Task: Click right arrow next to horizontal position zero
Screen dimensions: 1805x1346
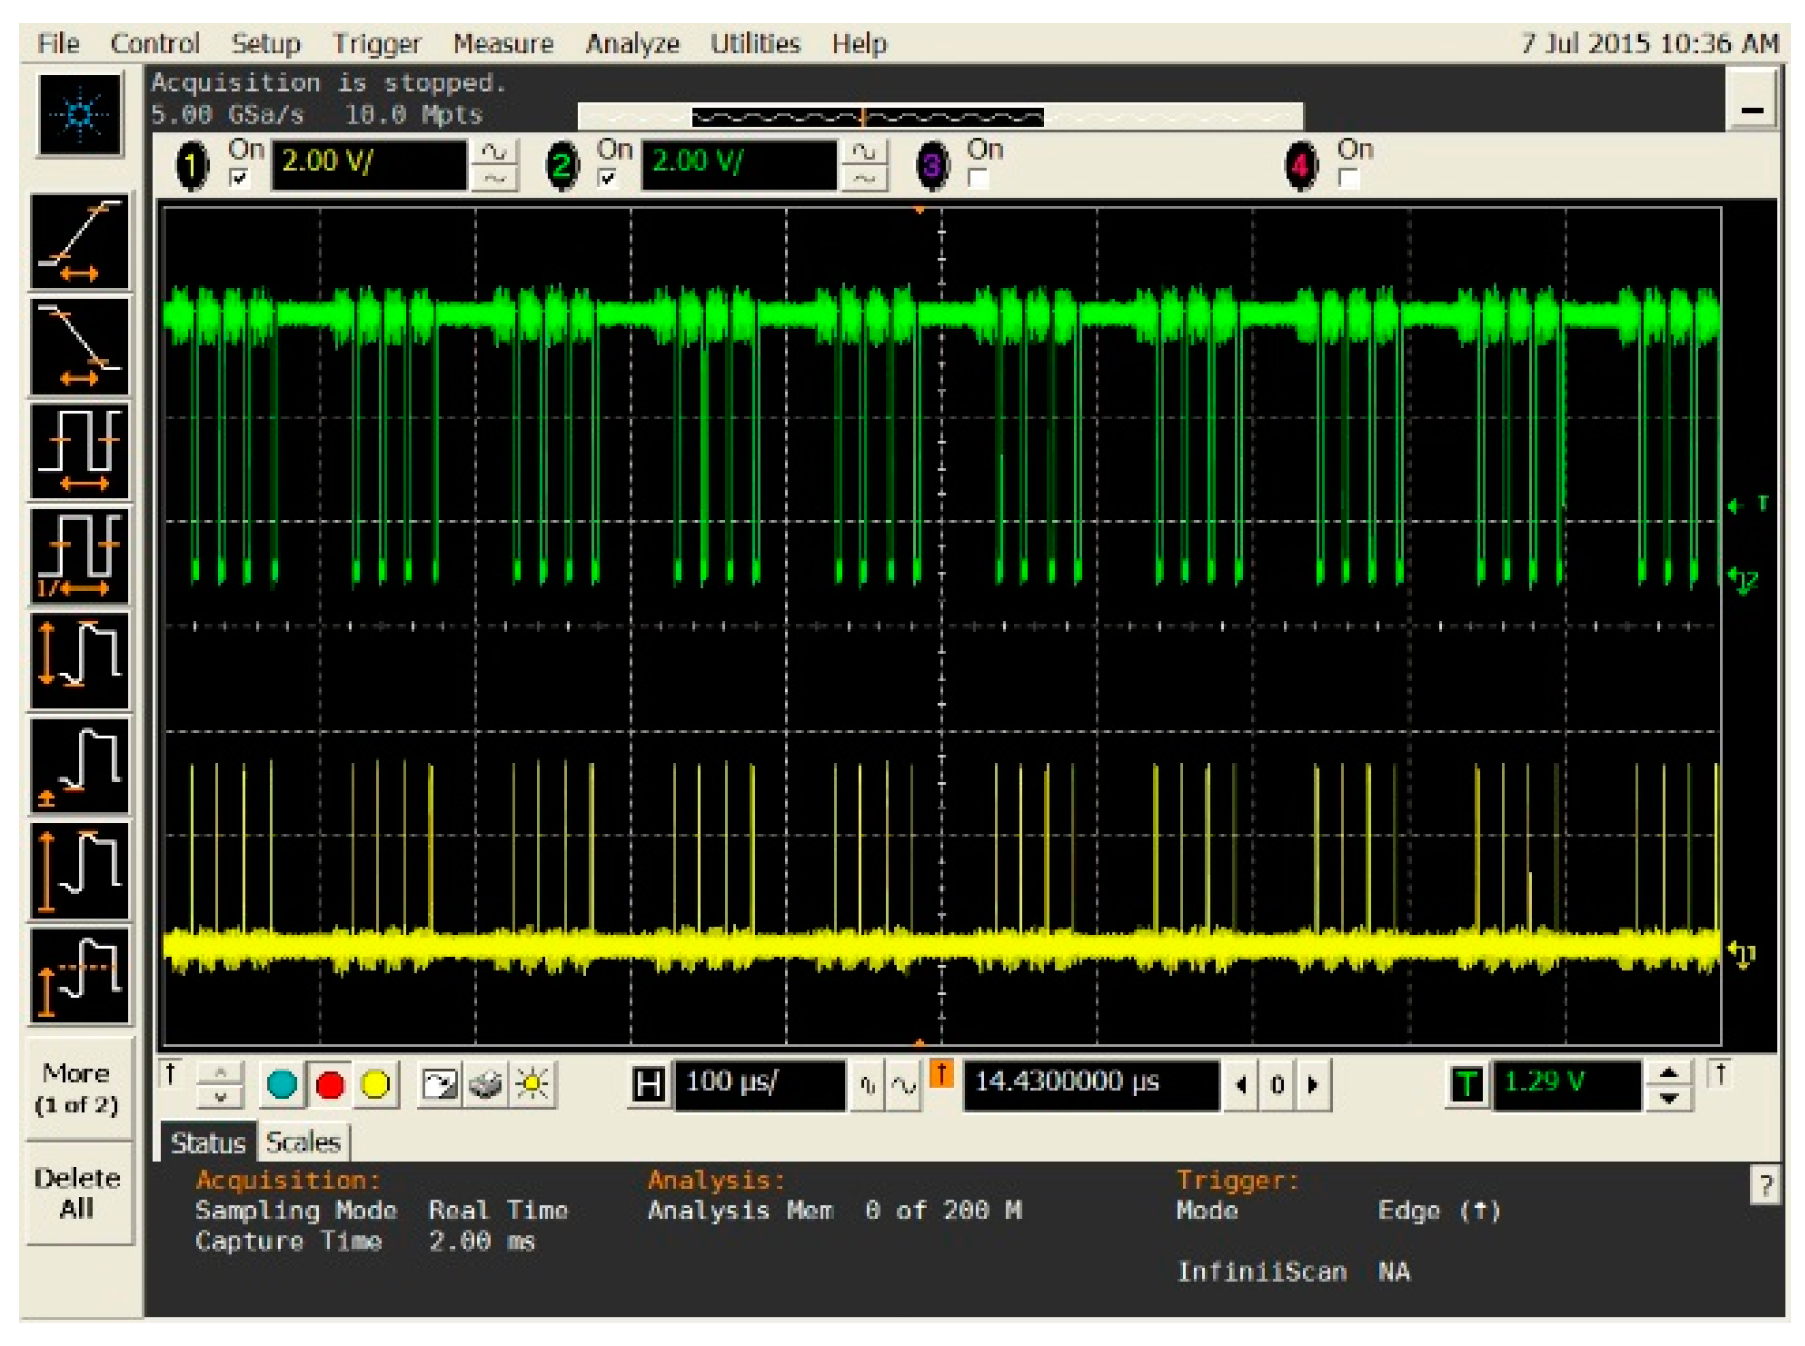Action: [x=1313, y=1085]
